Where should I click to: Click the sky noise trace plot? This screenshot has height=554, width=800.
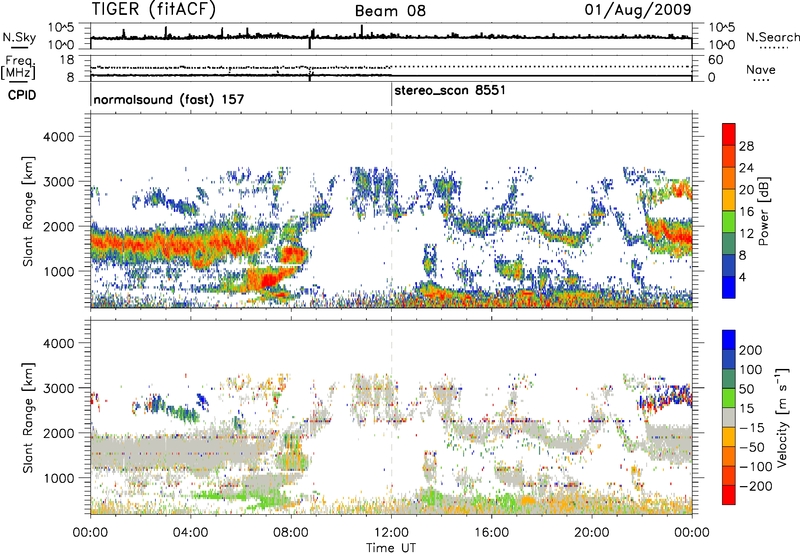pos(391,36)
